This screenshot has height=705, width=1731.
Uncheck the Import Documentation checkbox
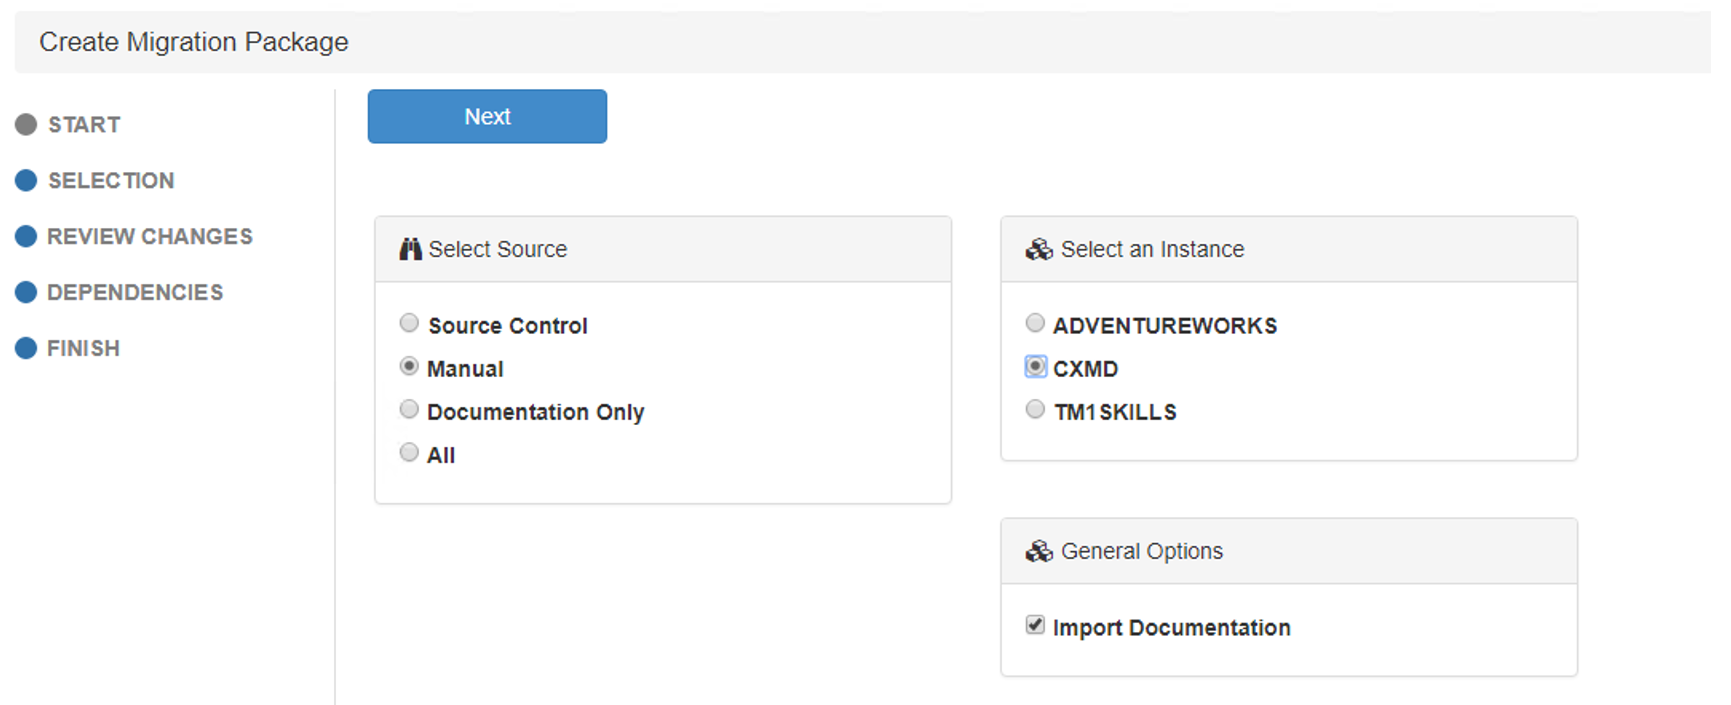pos(1035,625)
